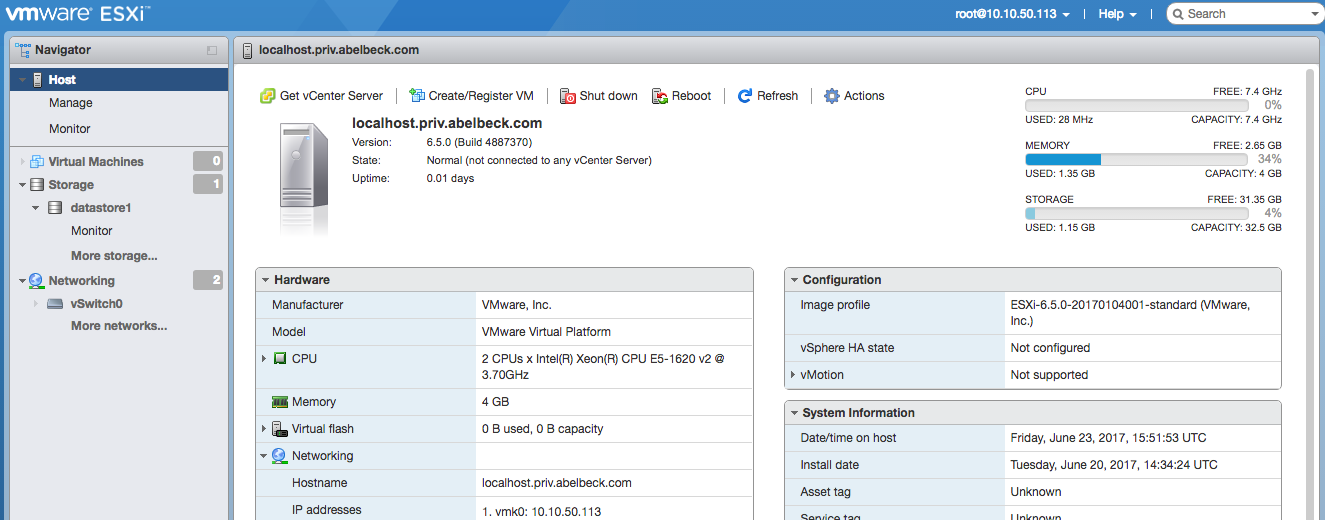The height and width of the screenshot is (520, 1325).
Task: Click the More networks... link
Action: click(119, 326)
